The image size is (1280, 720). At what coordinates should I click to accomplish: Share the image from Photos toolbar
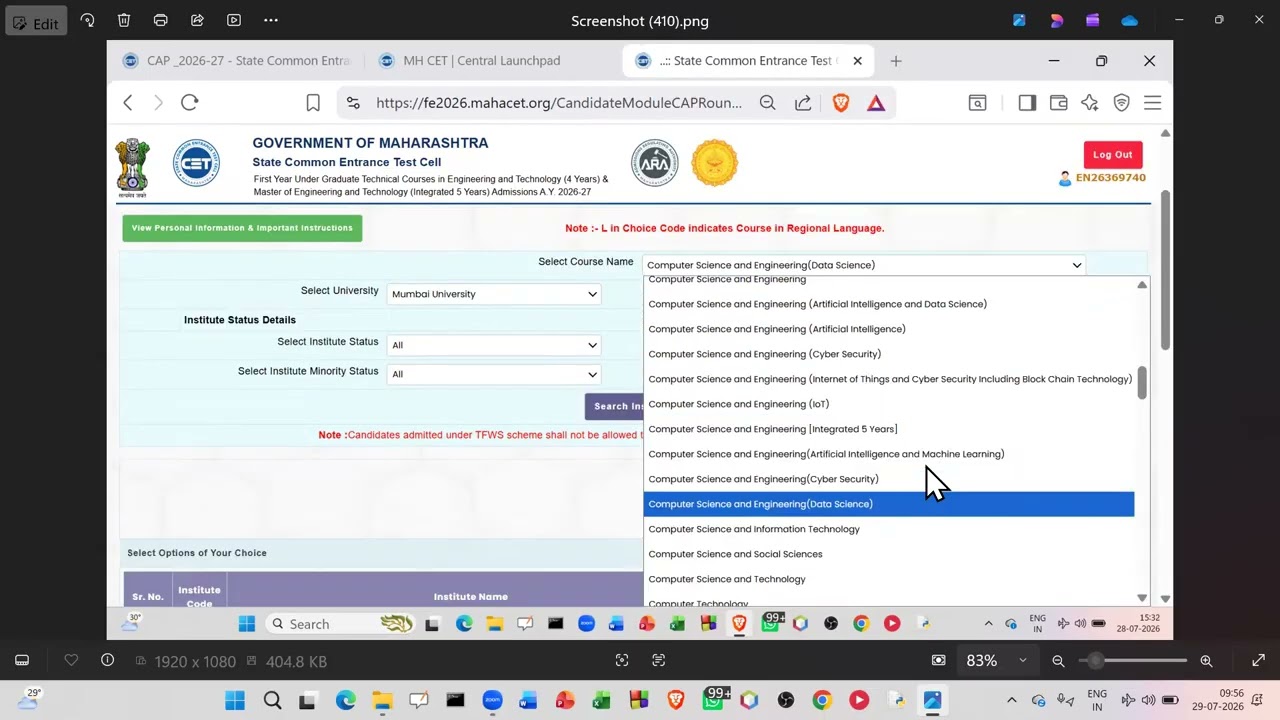click(197, 20)
